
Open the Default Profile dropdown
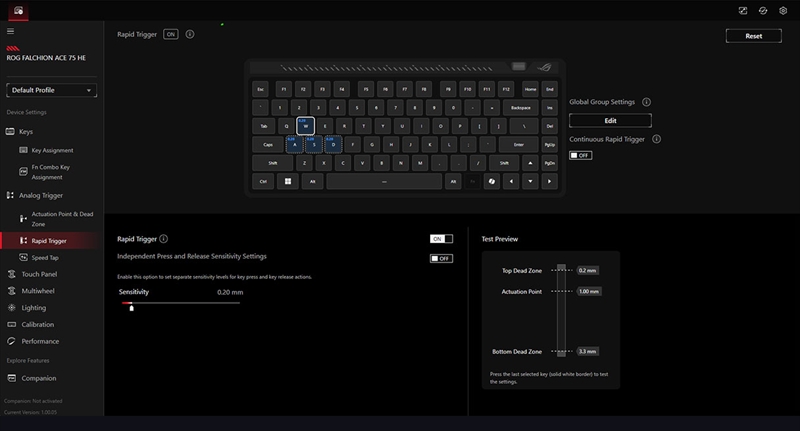tap(51, 90)
